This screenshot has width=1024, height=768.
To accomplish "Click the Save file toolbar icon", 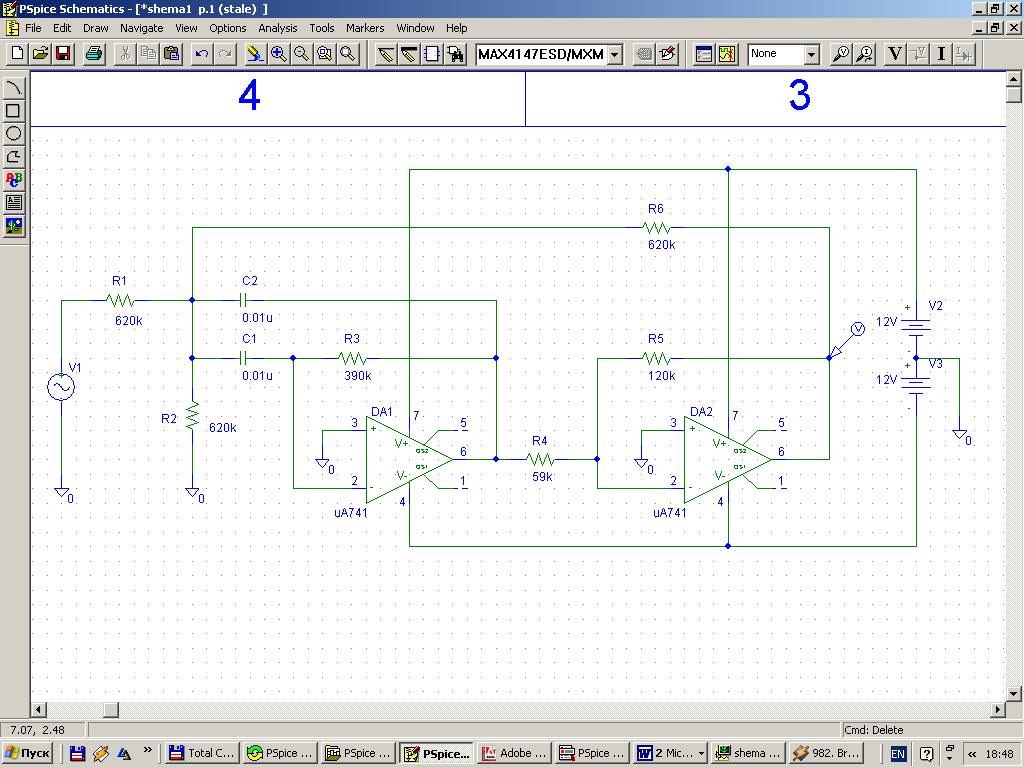I will point(63,54).
